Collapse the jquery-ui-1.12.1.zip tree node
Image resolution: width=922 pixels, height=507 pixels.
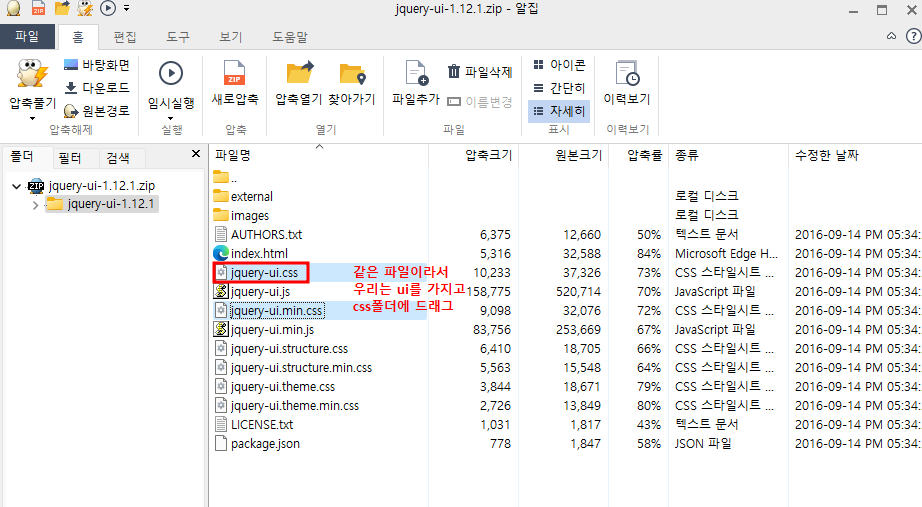(16, 186)
